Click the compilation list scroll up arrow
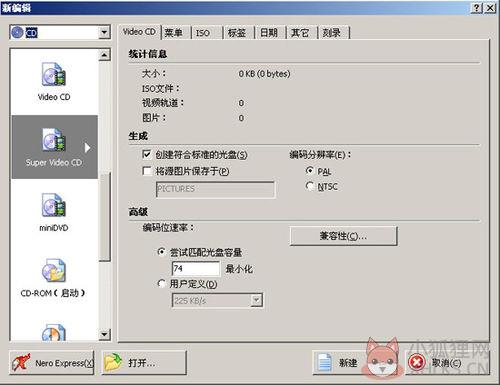Image resolution: width=500 pixels, height=385 pixels. click(x=104, y=55)
